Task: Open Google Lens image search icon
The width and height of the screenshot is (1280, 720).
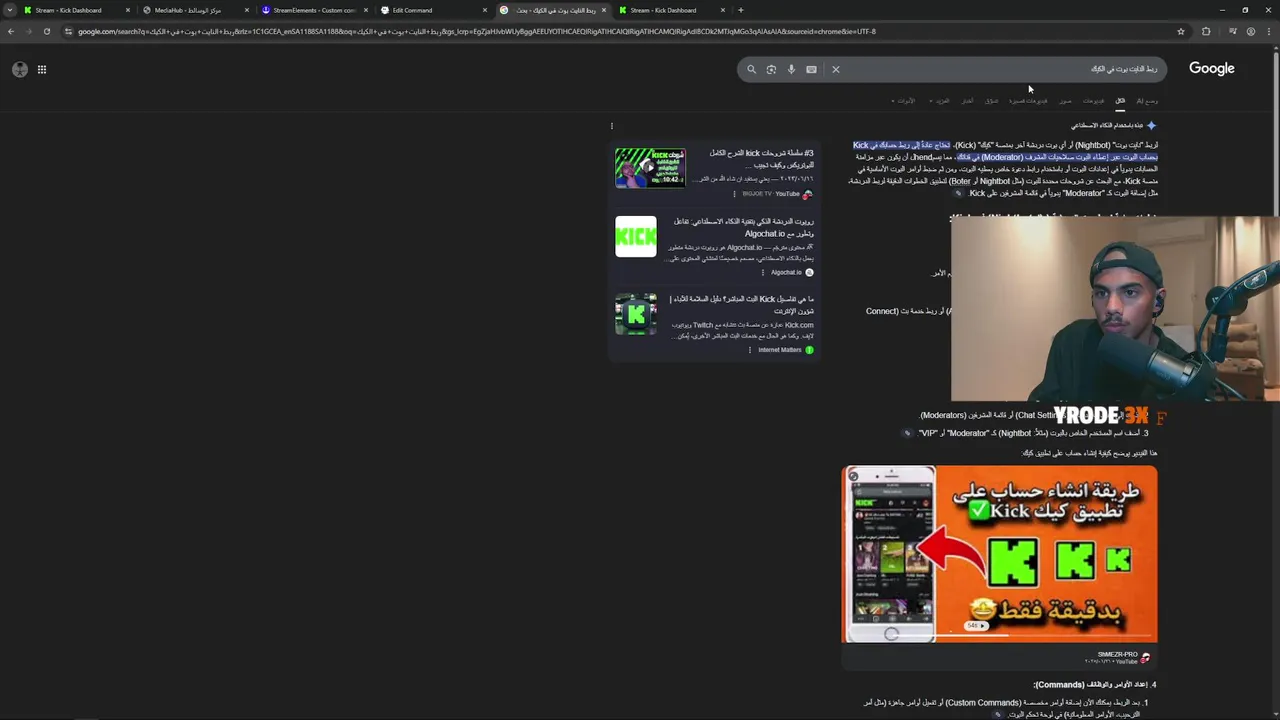Action: click(x=771, y=69)
